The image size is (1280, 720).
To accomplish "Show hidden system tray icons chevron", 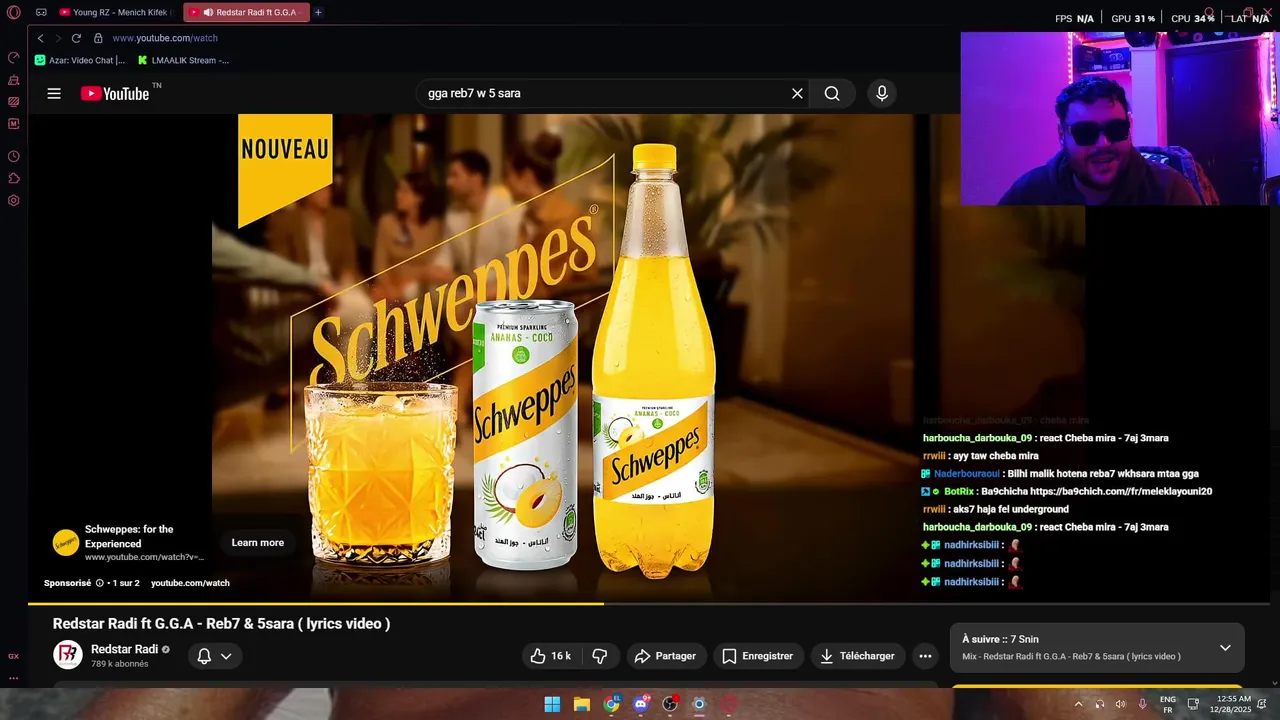I will pyautogui.click(x=1078, y=704).
